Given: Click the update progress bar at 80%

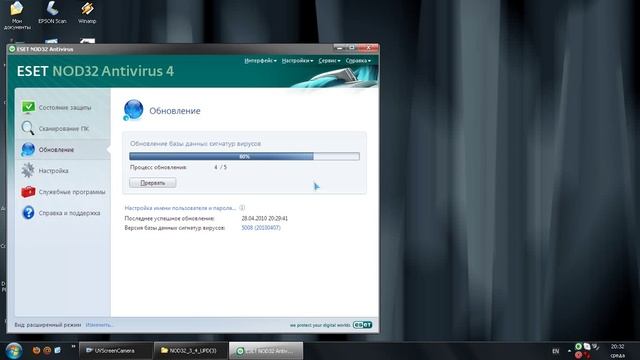Looking at the screenshot, I should coord(244,156).
